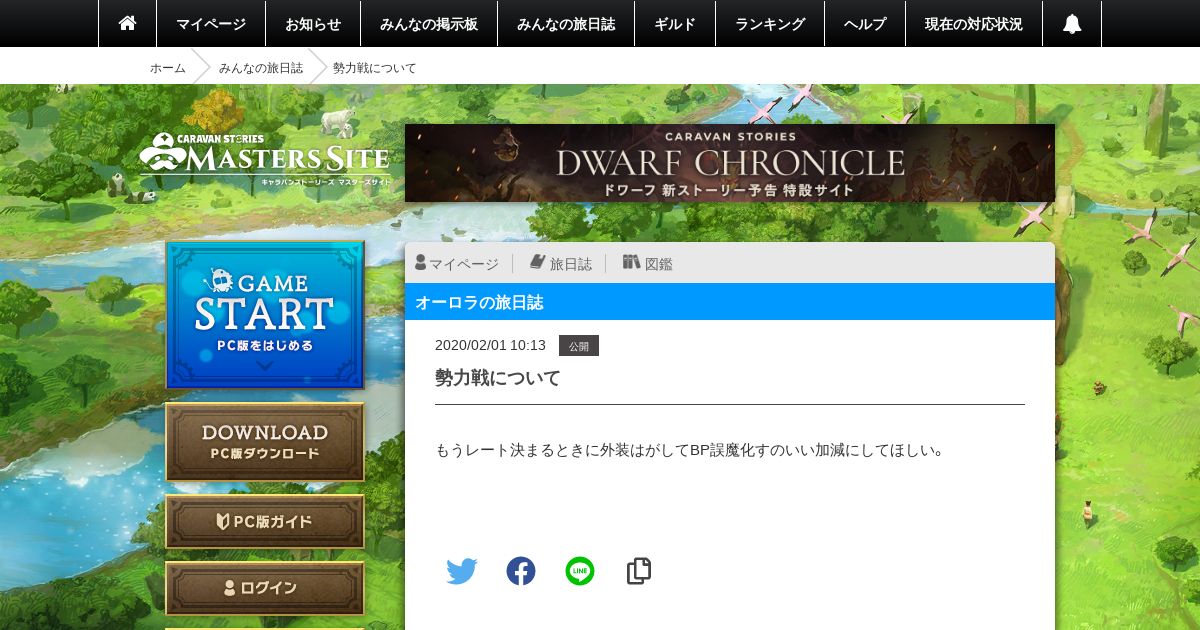Image resolution: width=1200 pixels, height=630 pixels.
Task: Open マイページ in top navigation bar
Action: pyautogui.click(x=211, y=23)
